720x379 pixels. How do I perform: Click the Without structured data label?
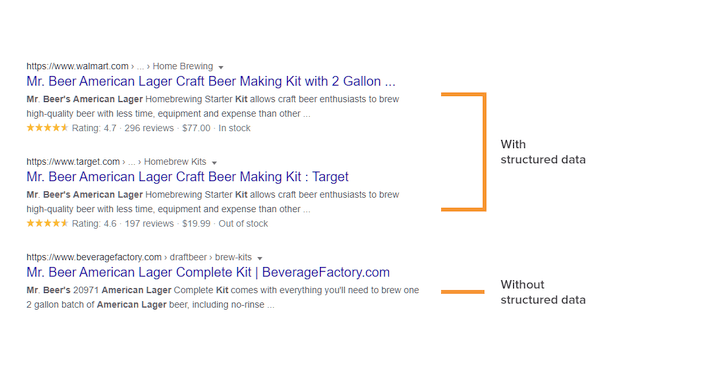(543, 292)
